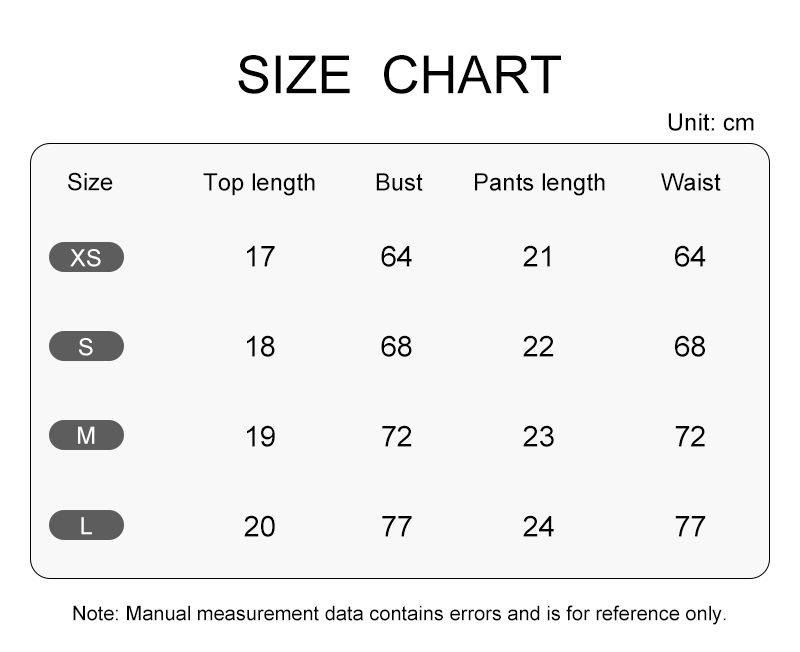Click the 'Top length' column header
The image size is (800, 652).
coord(259,182)
